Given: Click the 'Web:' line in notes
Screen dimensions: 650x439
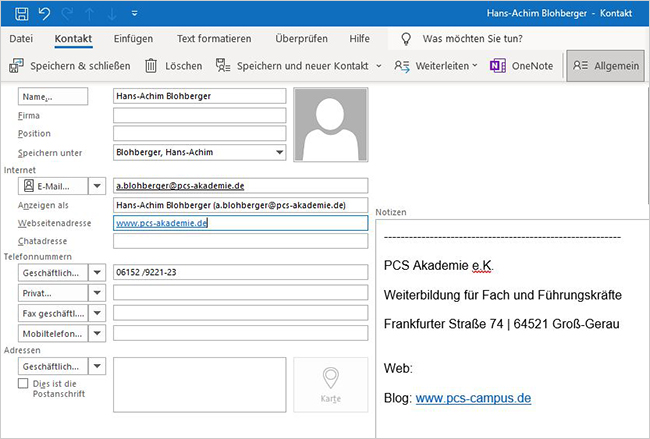Looking at the screenshot, I should (x=398, y=368).
